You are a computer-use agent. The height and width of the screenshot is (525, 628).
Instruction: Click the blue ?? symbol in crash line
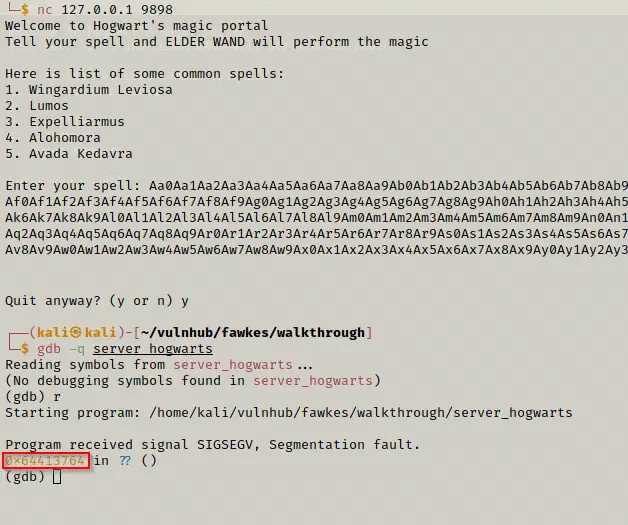[125, 461]
